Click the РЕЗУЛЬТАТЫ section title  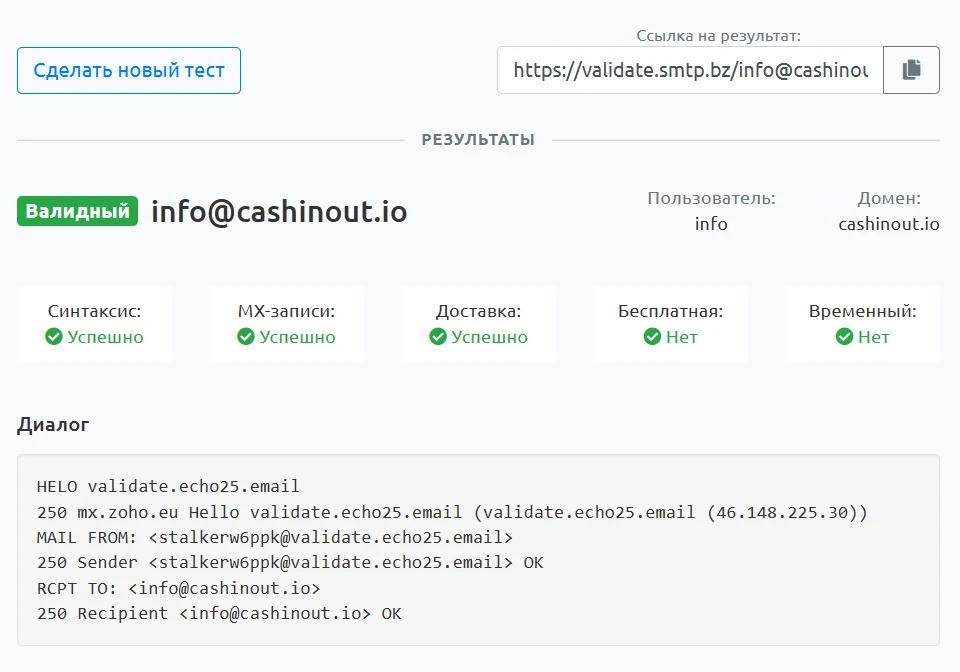click(x=478, y=140)
